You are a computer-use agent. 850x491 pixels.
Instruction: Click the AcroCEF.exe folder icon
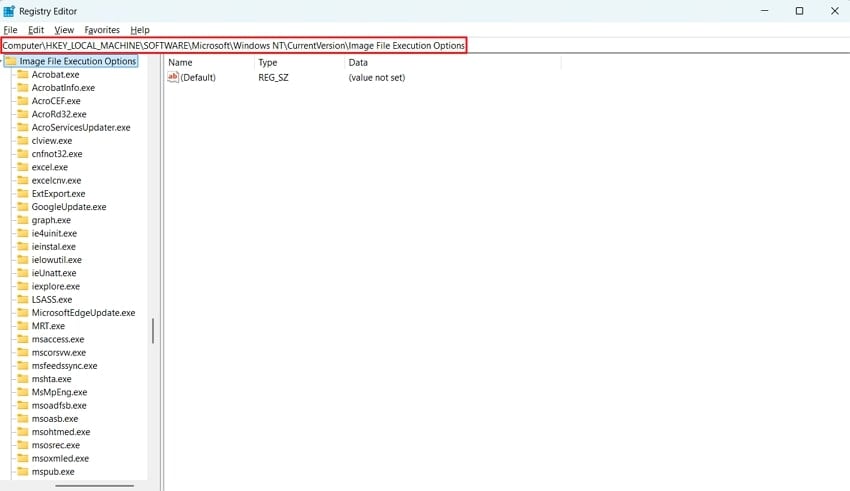(23, 101)
